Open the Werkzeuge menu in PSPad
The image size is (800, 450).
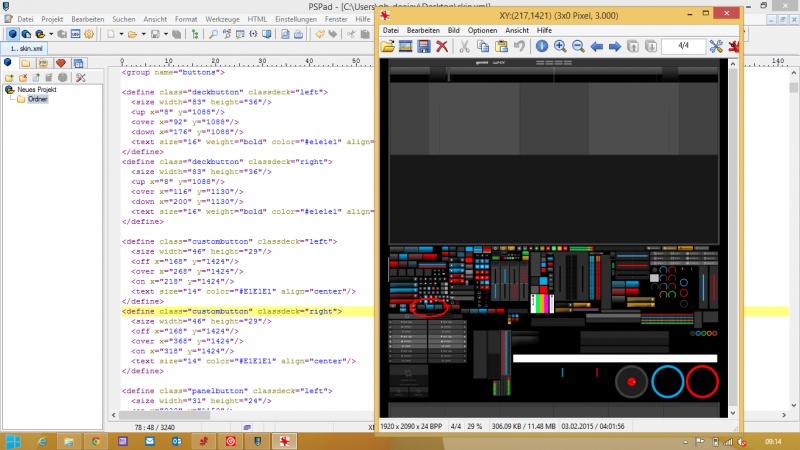pos(222,19)
